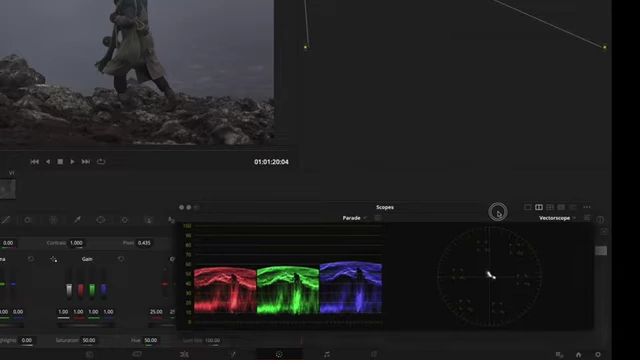
Task: Switch scopes to two-up layout
Action: click(x=539, y=207)
